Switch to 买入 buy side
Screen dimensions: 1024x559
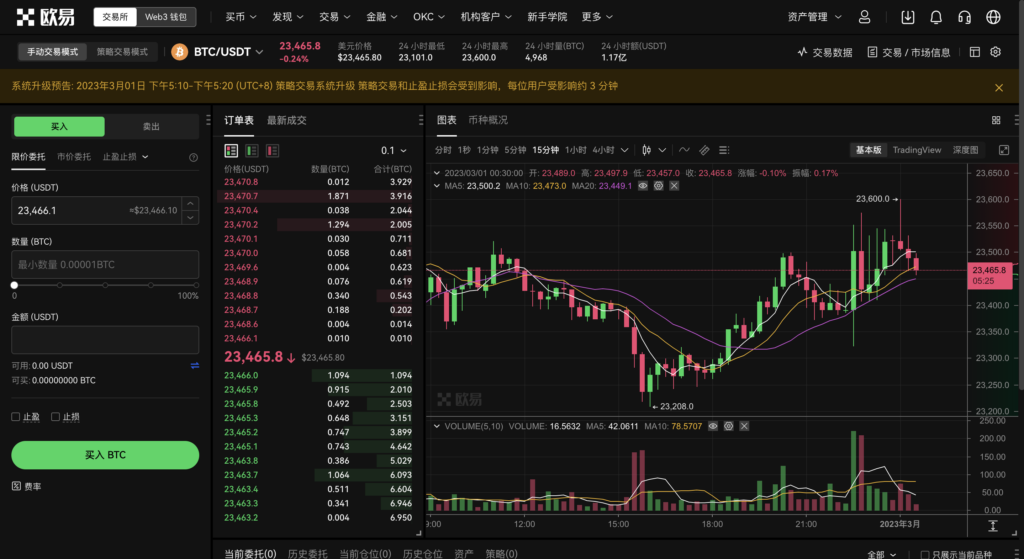point(59,127)
